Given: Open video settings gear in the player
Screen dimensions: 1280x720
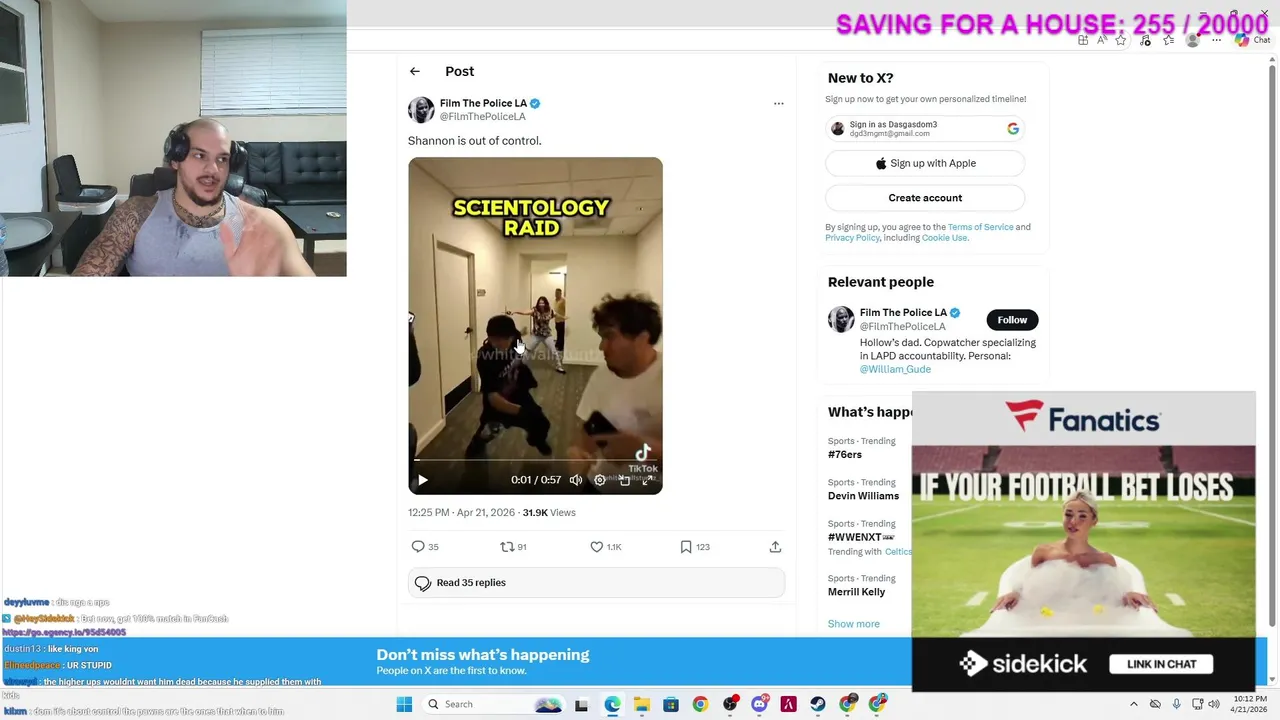Looking at the screenshot, I should point(599,480).
